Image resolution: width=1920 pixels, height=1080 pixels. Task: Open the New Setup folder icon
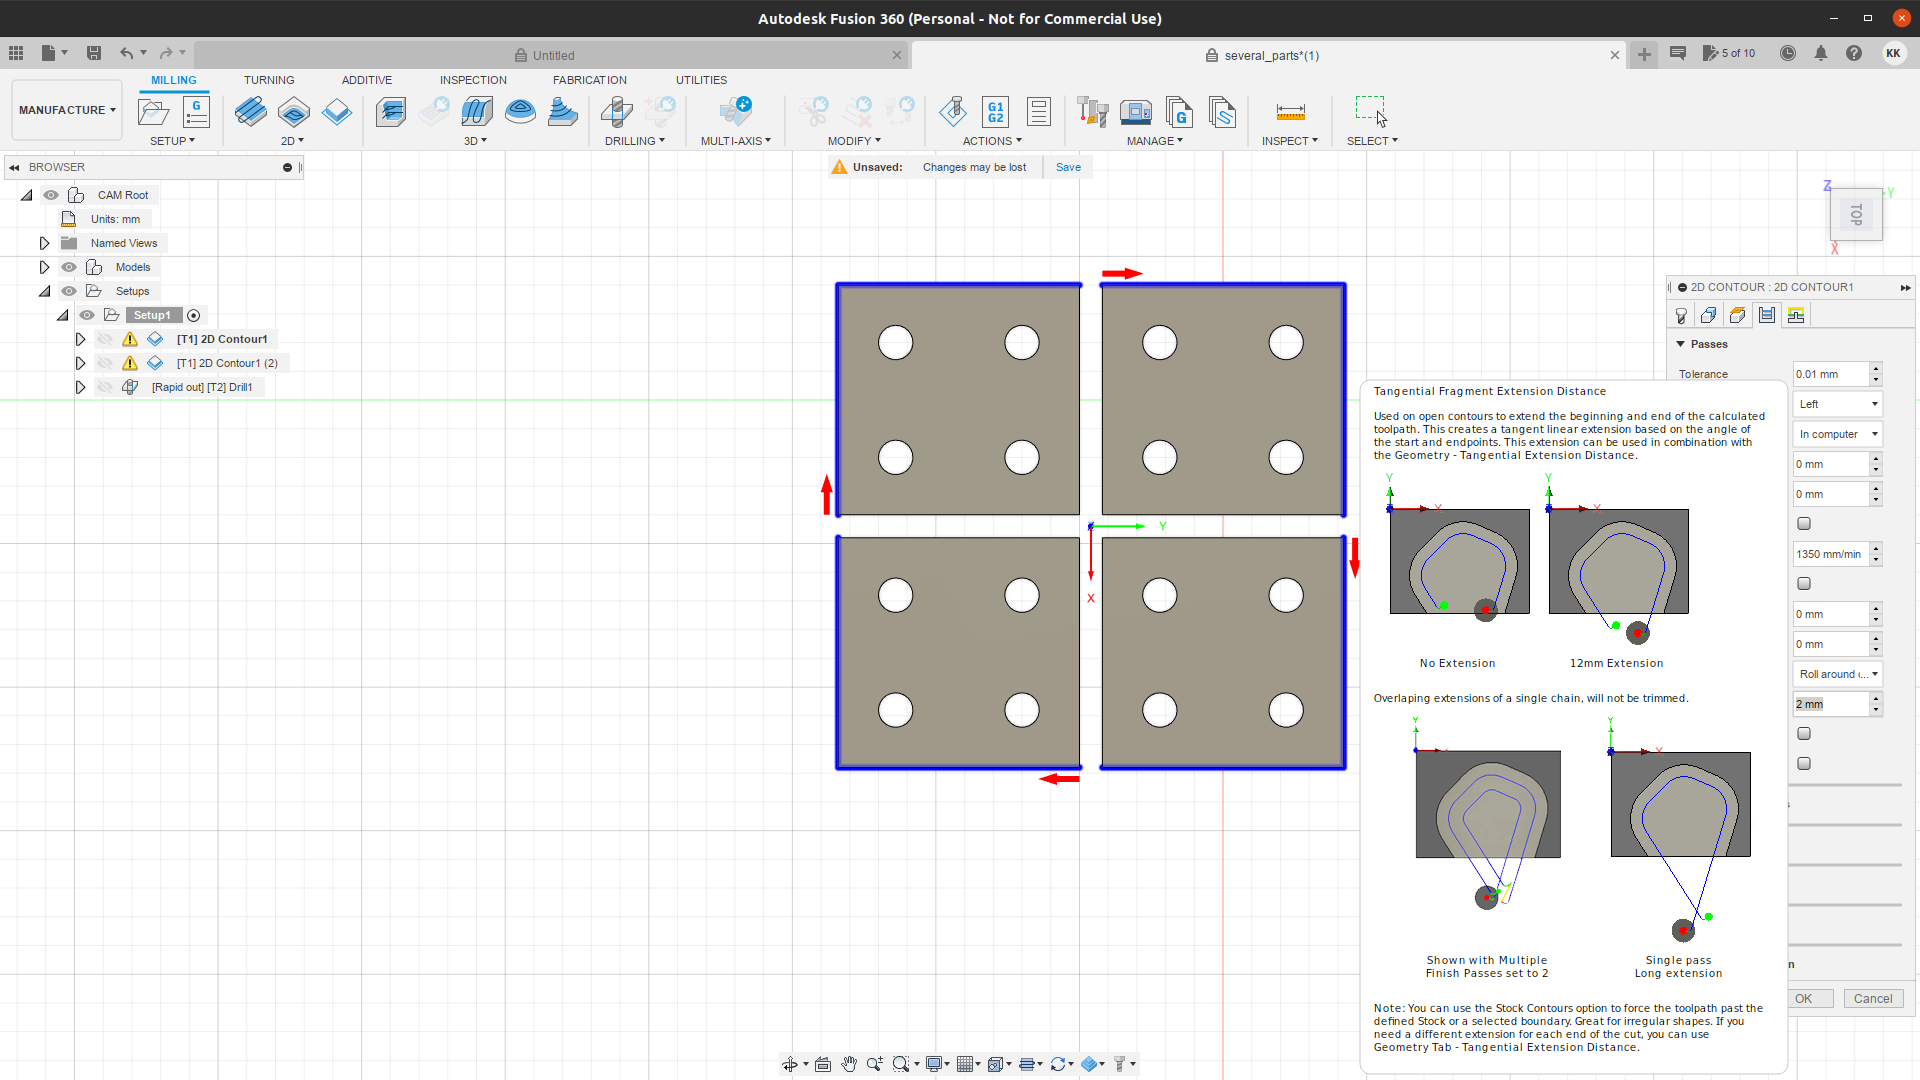pyautogui.click(x=153, y=111)
